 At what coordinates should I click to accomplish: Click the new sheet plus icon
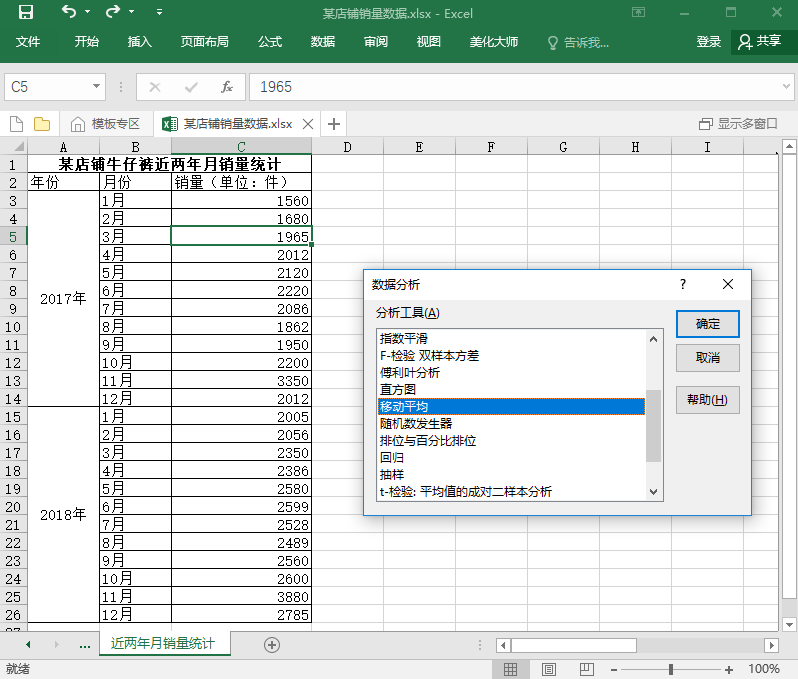pos(271,645)
